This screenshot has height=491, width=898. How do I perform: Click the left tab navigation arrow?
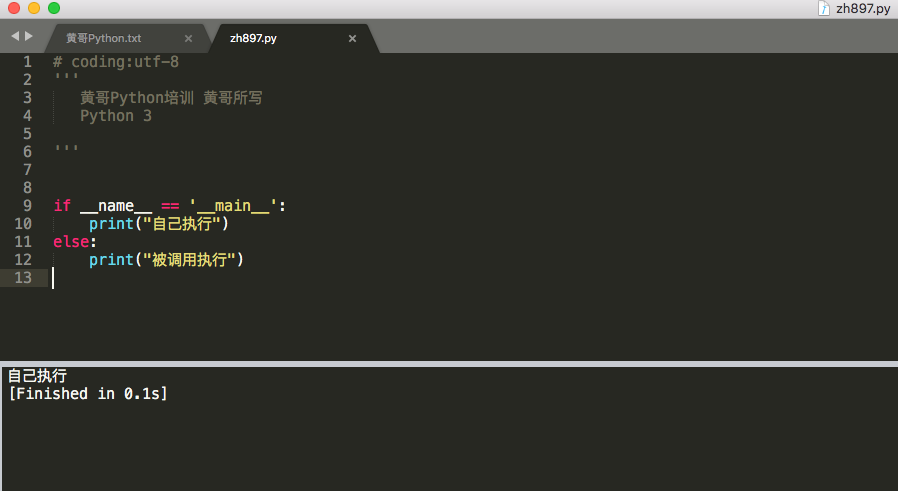15,37
